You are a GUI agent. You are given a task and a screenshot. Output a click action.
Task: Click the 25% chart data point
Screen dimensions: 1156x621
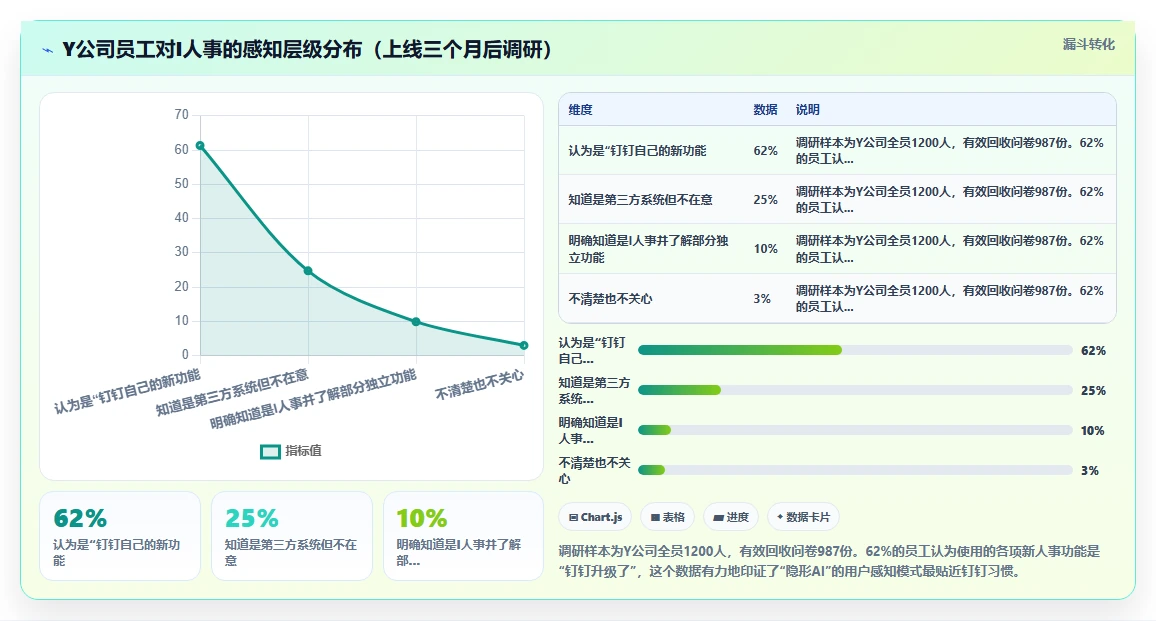tap(308, 271)
